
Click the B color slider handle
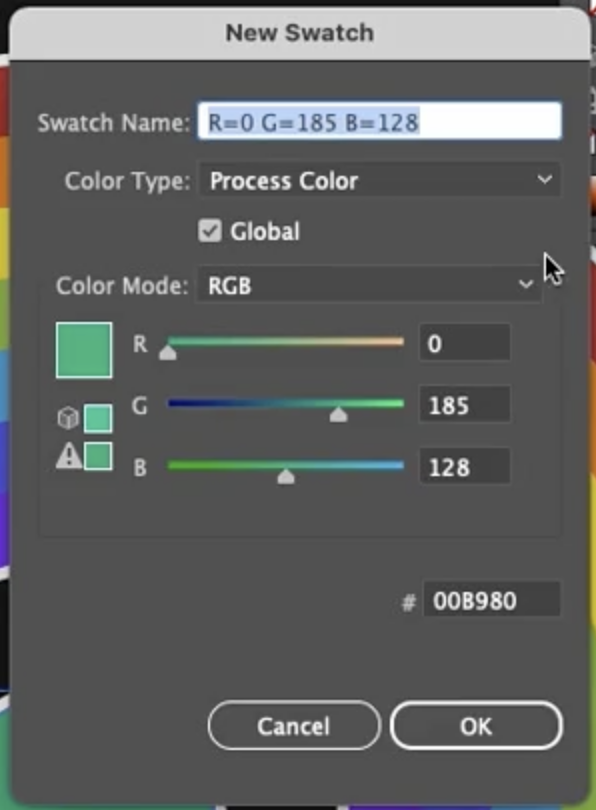tap(286, 476)
